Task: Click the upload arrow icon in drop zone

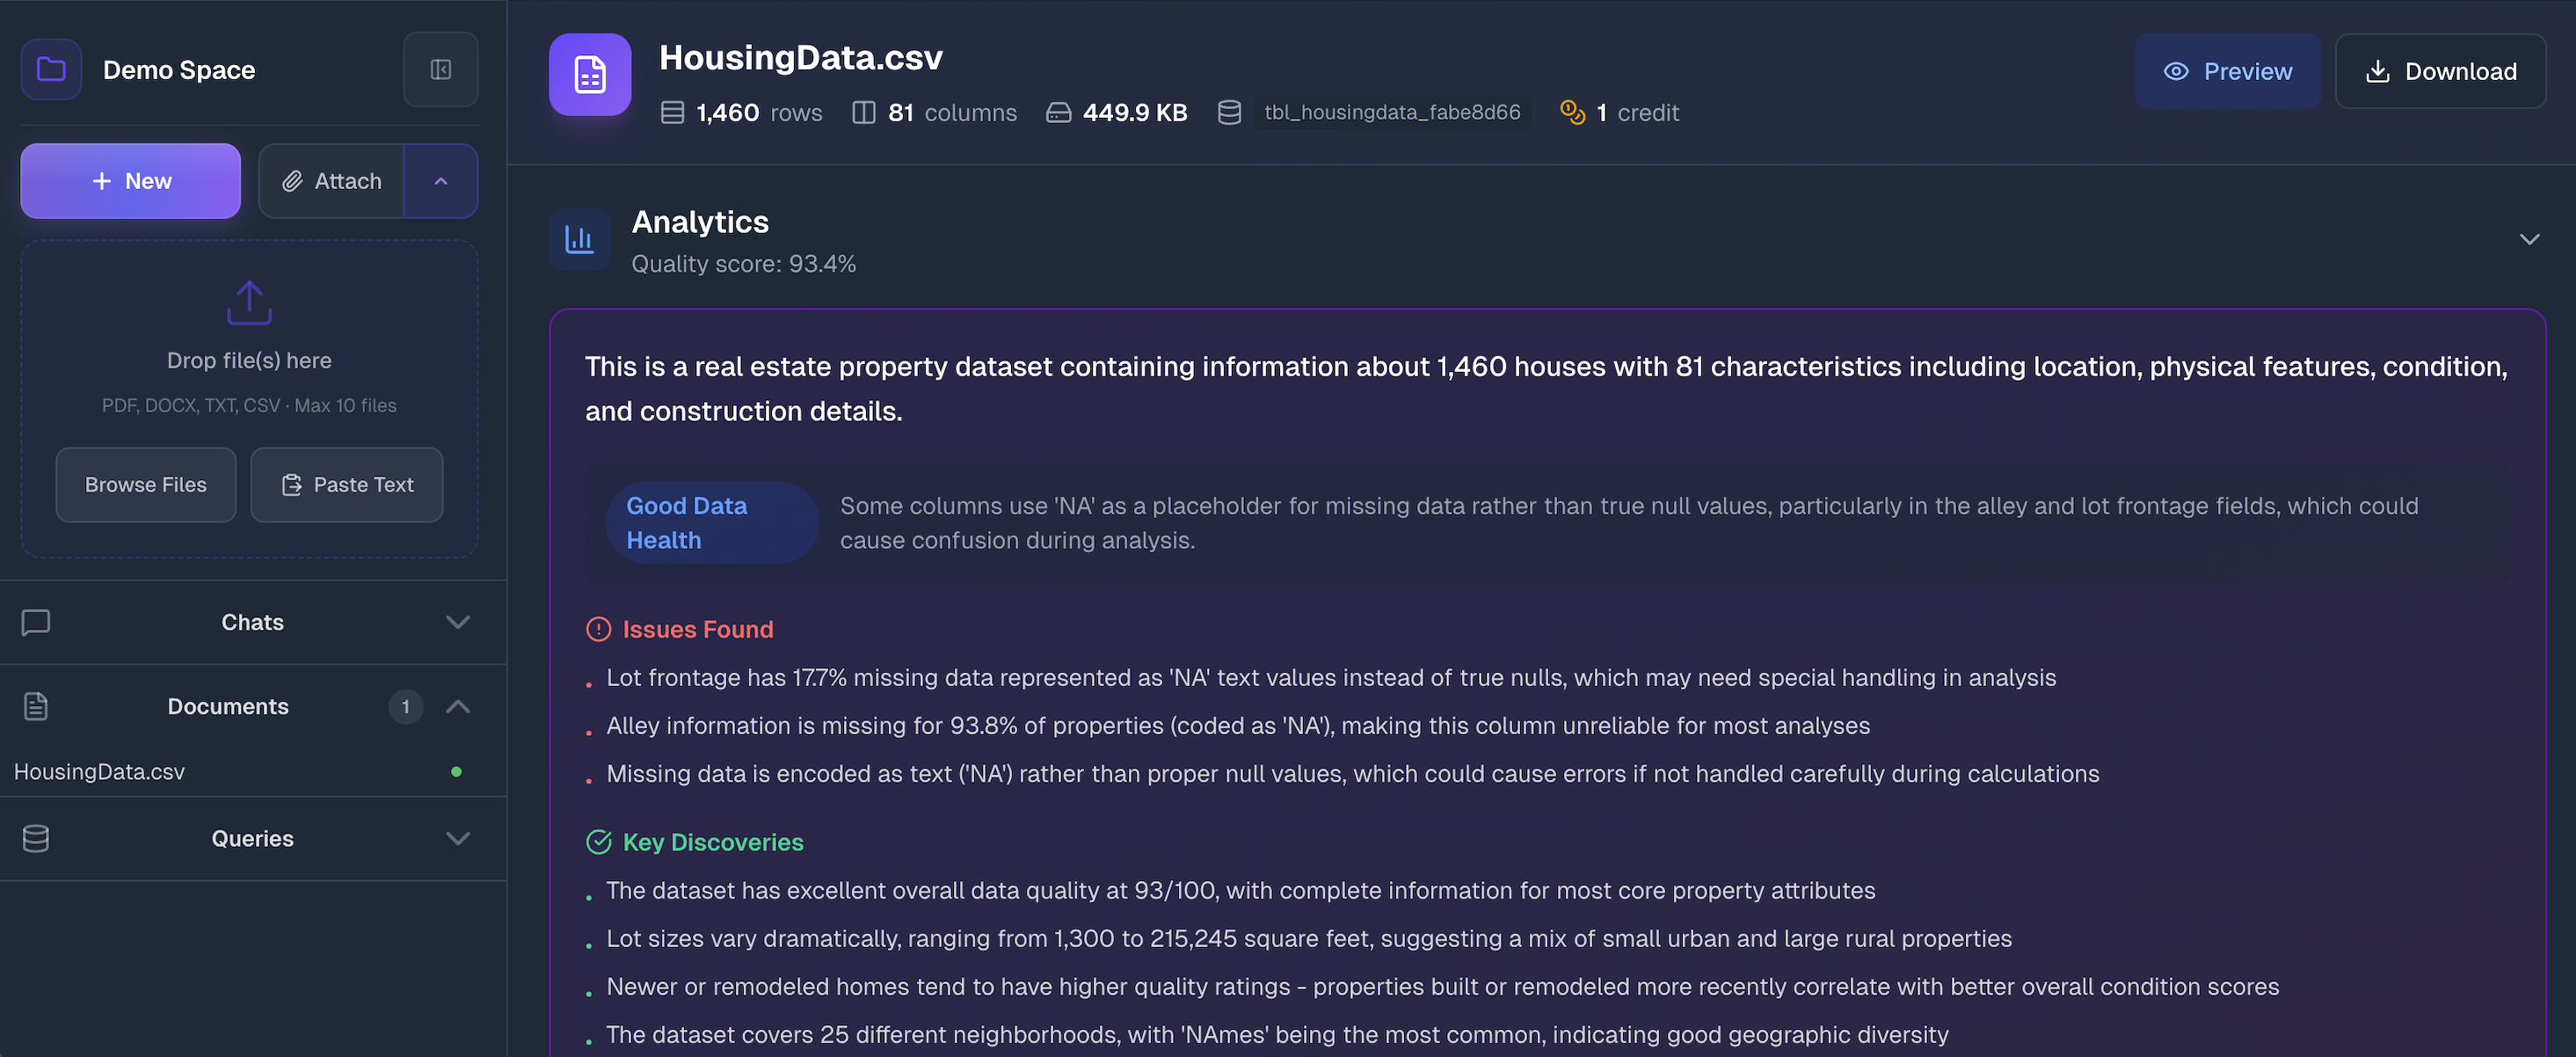Action: [249, 302]
